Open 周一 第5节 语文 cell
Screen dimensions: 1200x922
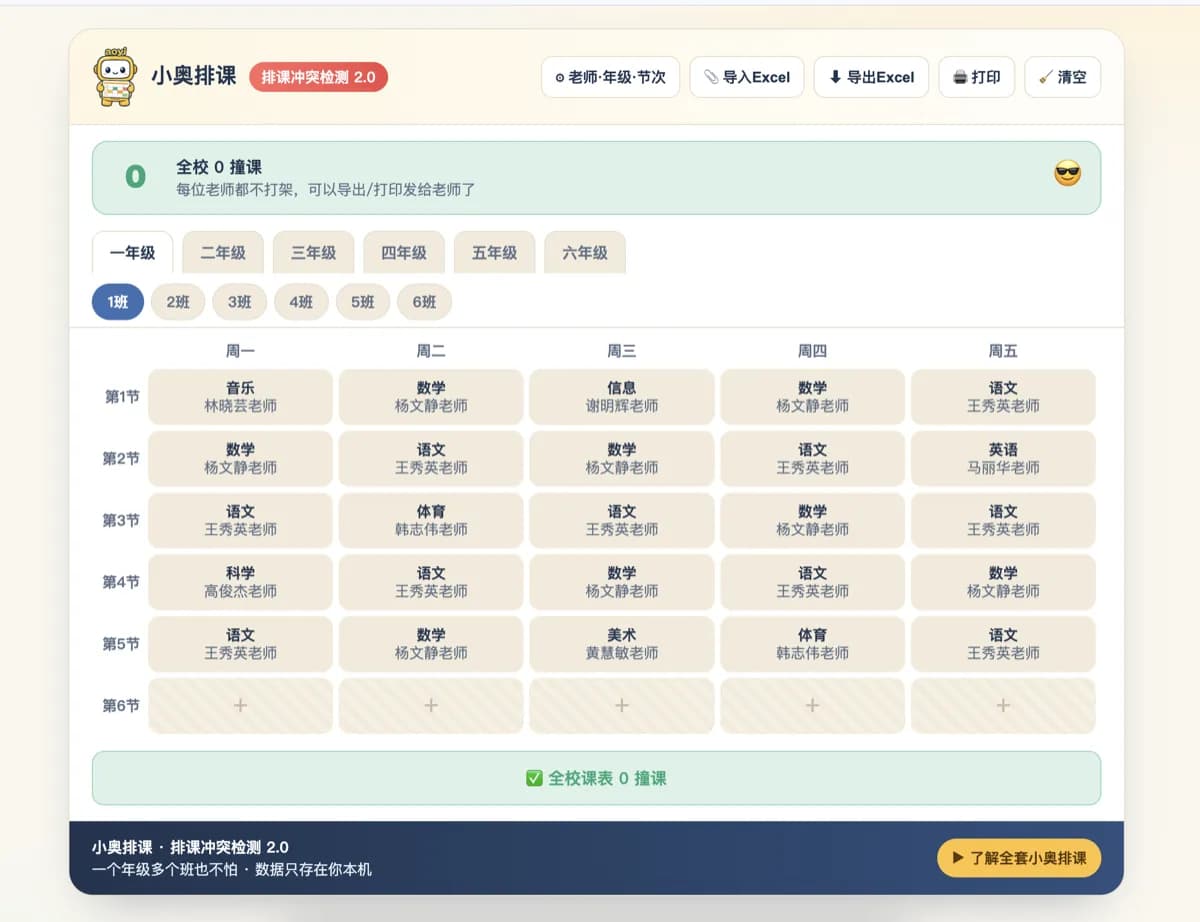point(240,644)
